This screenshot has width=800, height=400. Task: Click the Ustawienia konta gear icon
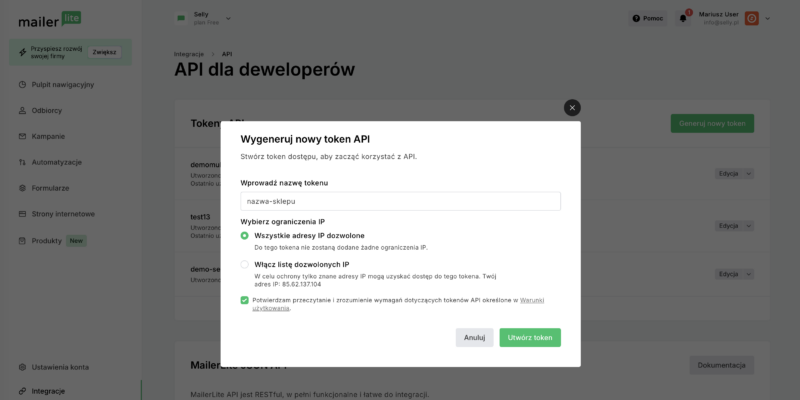click(x=22, y=367)
